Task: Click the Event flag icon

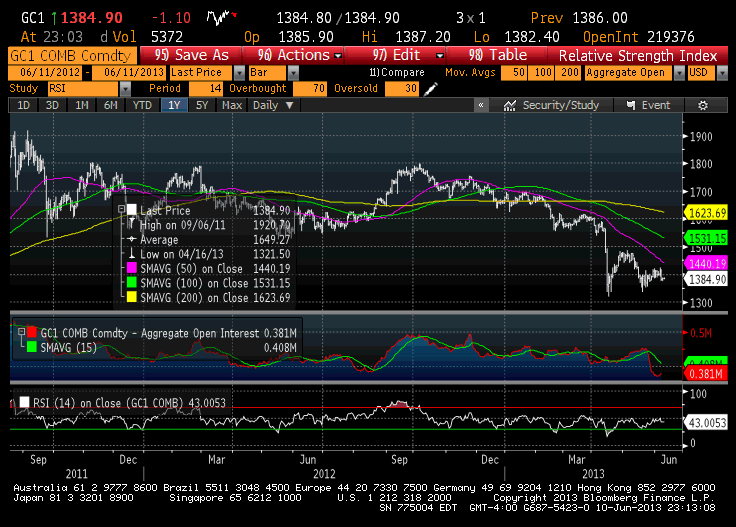Action: tap(631, 105)
